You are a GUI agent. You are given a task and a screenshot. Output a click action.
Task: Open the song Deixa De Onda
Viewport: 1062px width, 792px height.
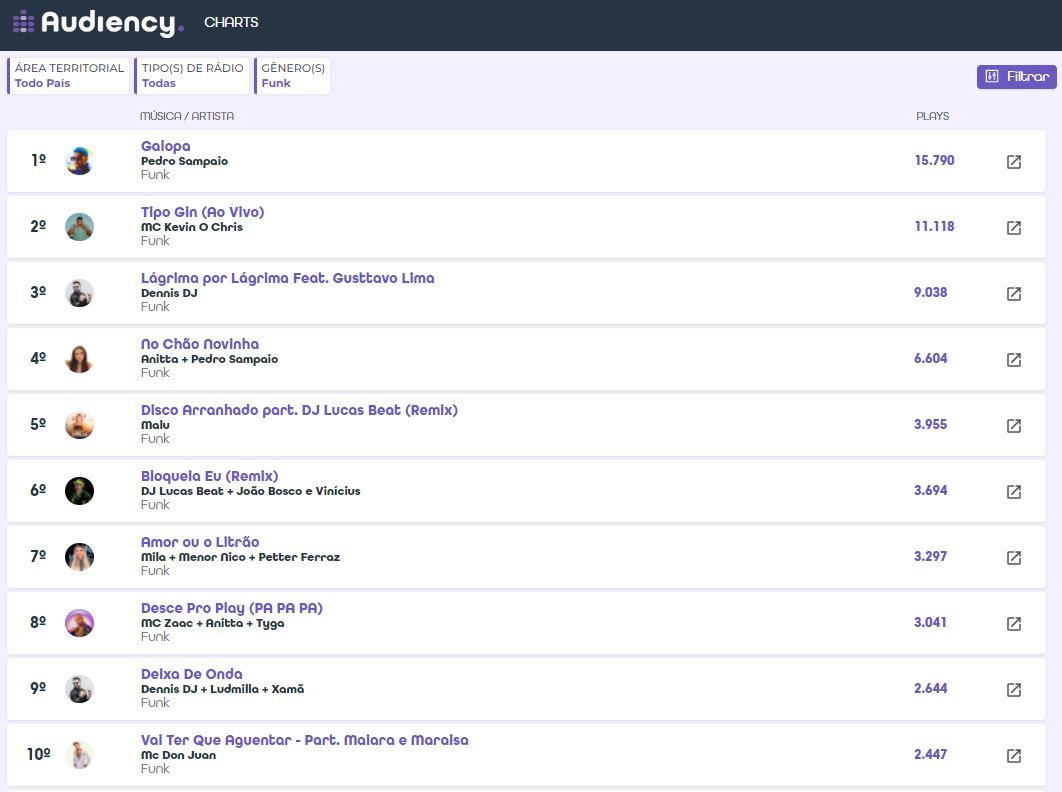click(192, 674)
